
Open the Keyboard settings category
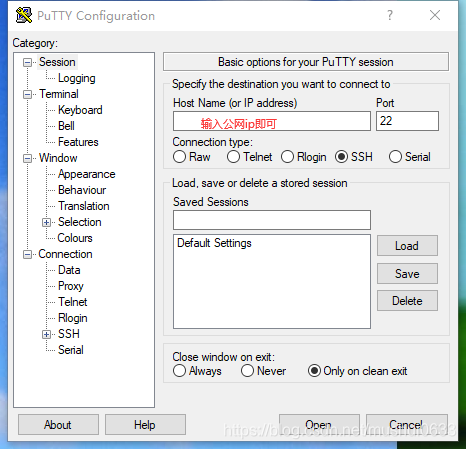80,110
